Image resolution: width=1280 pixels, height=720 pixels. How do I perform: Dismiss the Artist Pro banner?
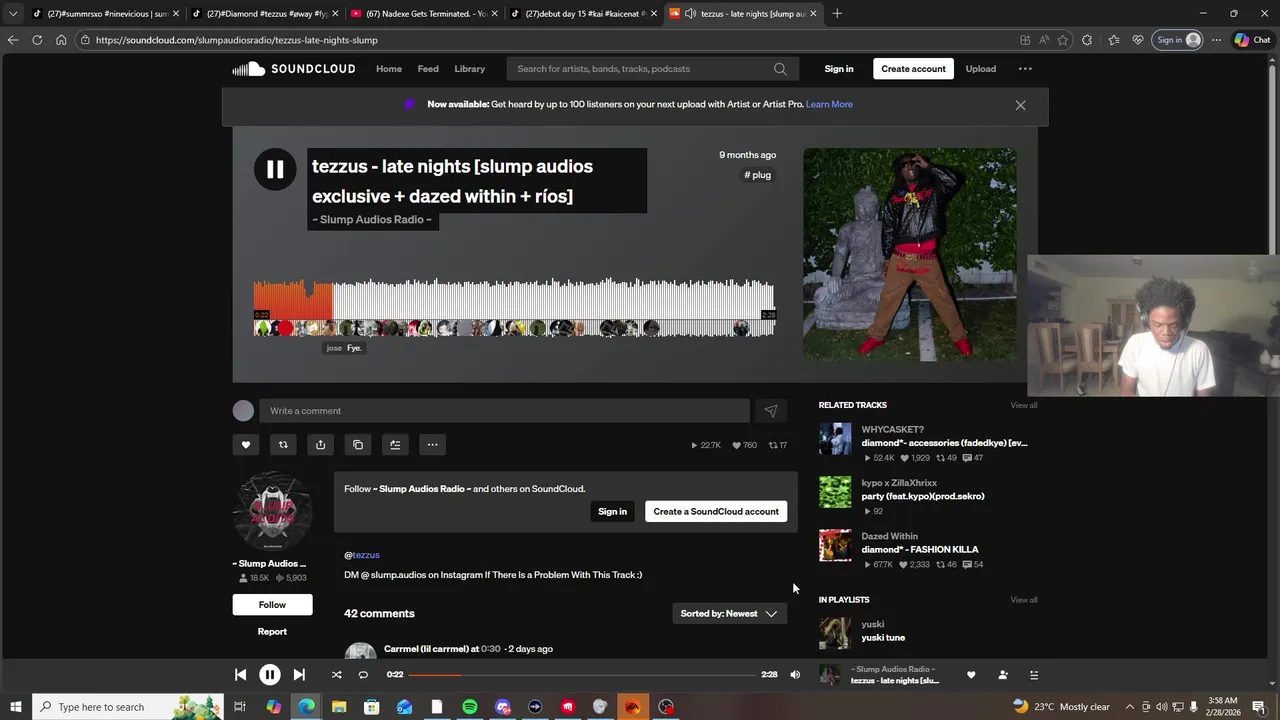tap(1020, 105)
